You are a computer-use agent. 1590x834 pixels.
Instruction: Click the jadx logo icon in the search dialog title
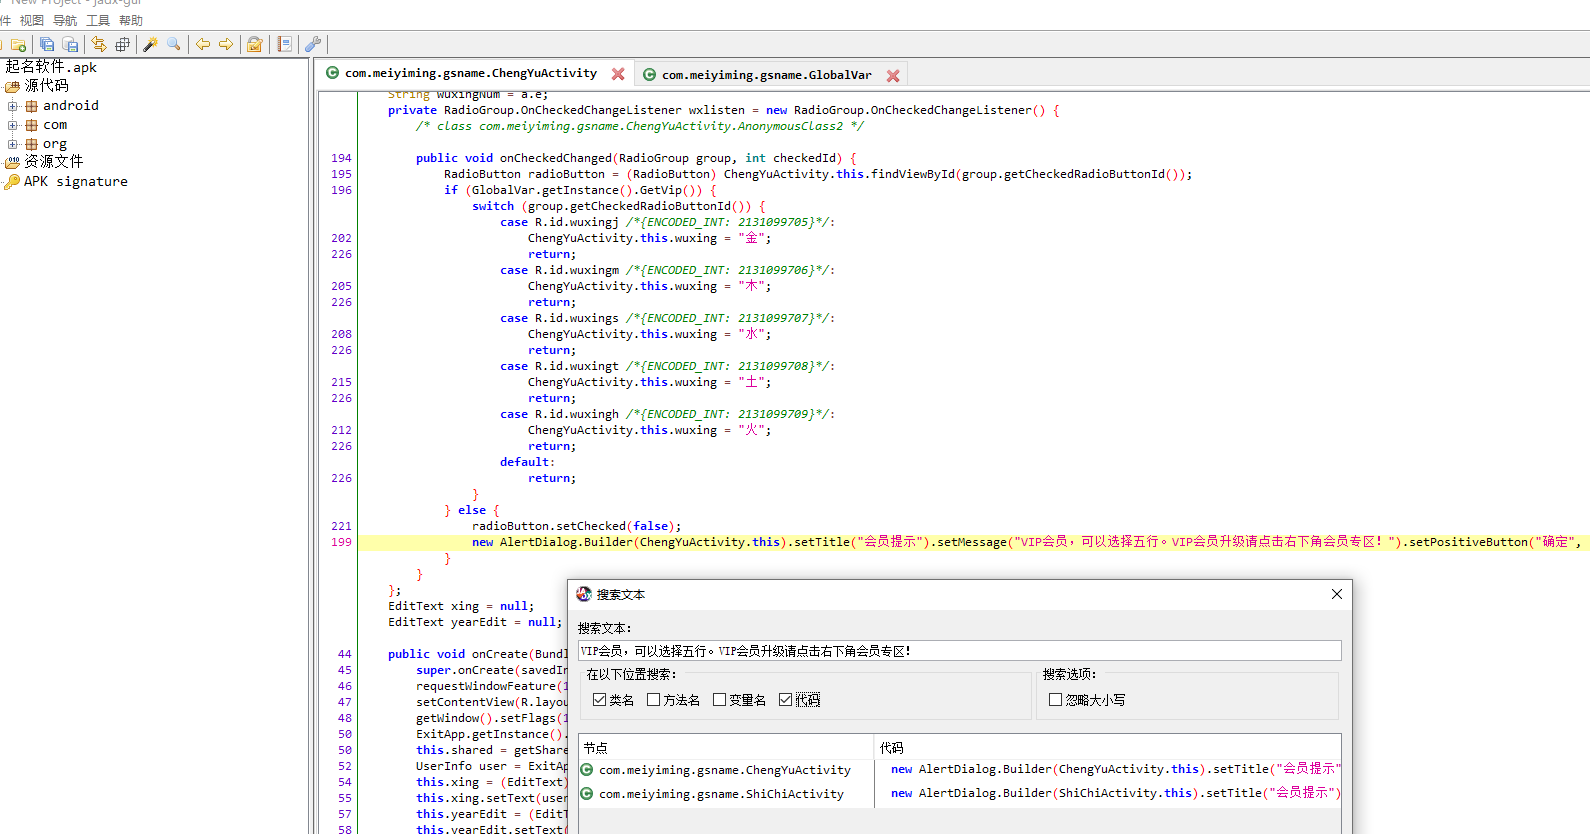[584, 594]
